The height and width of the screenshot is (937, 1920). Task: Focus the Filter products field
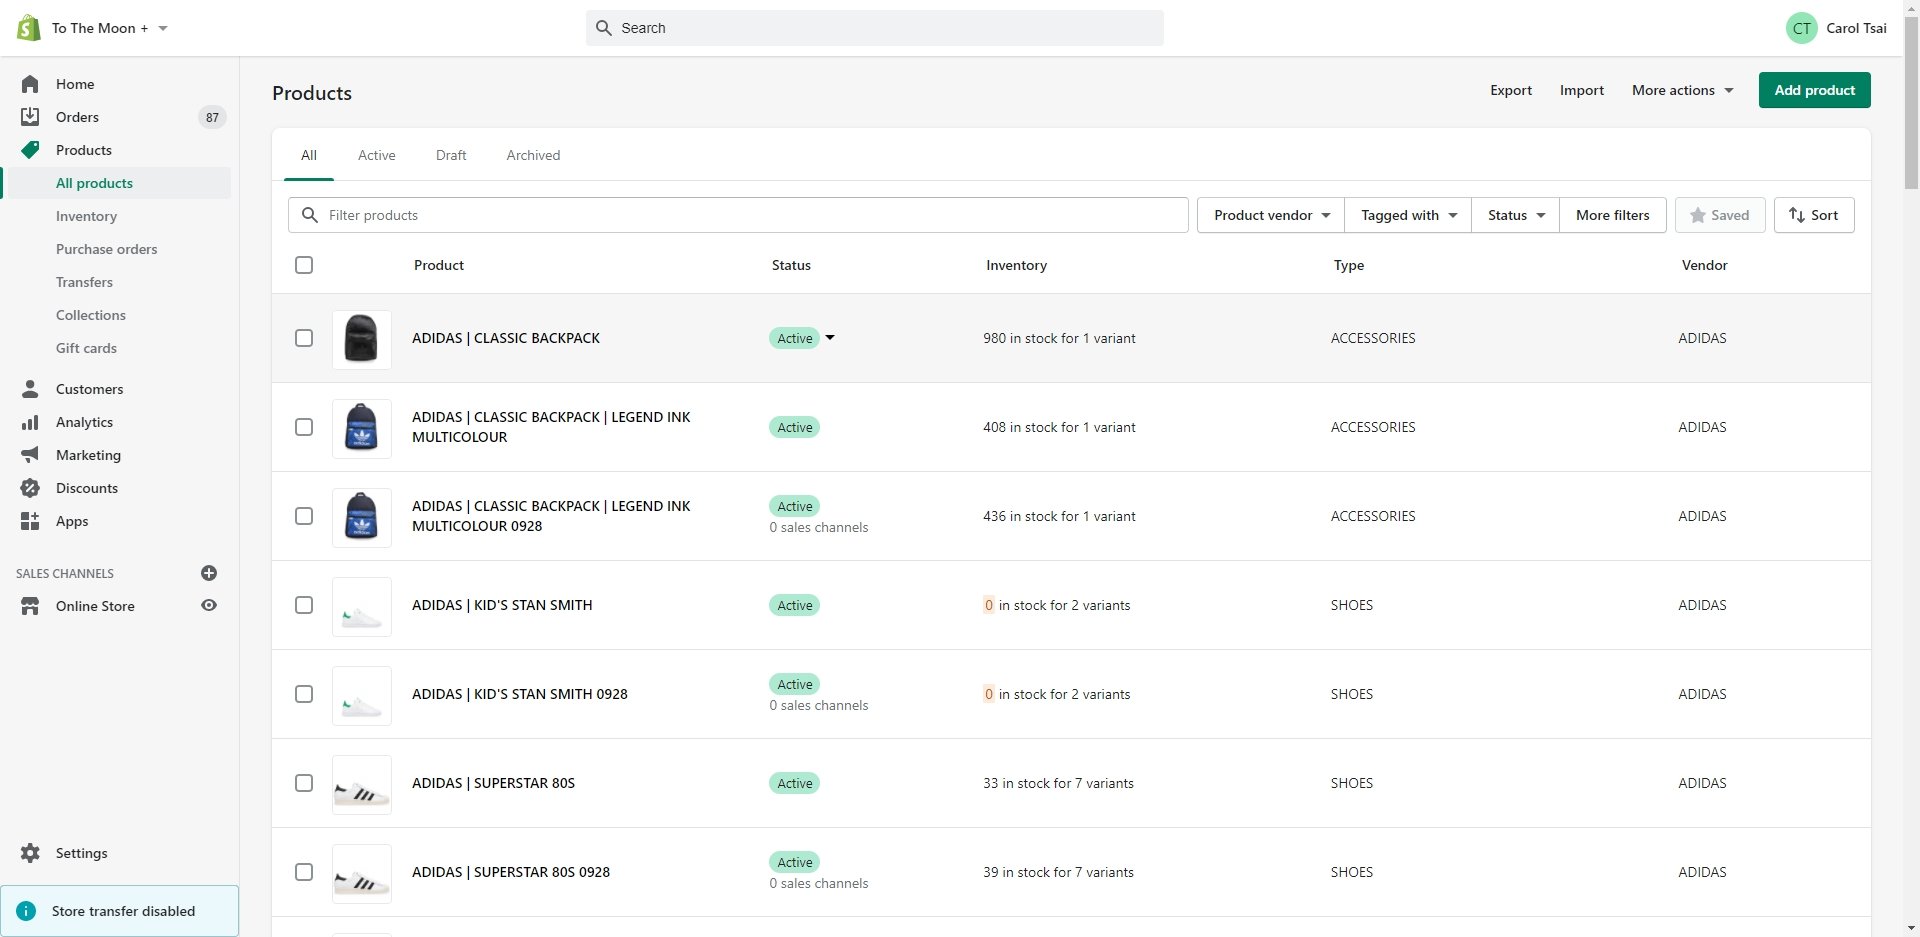pos(738,215)
